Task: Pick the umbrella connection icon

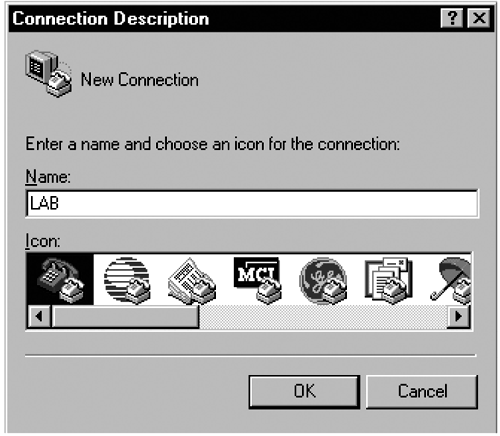Action: [x=450, y=281]
